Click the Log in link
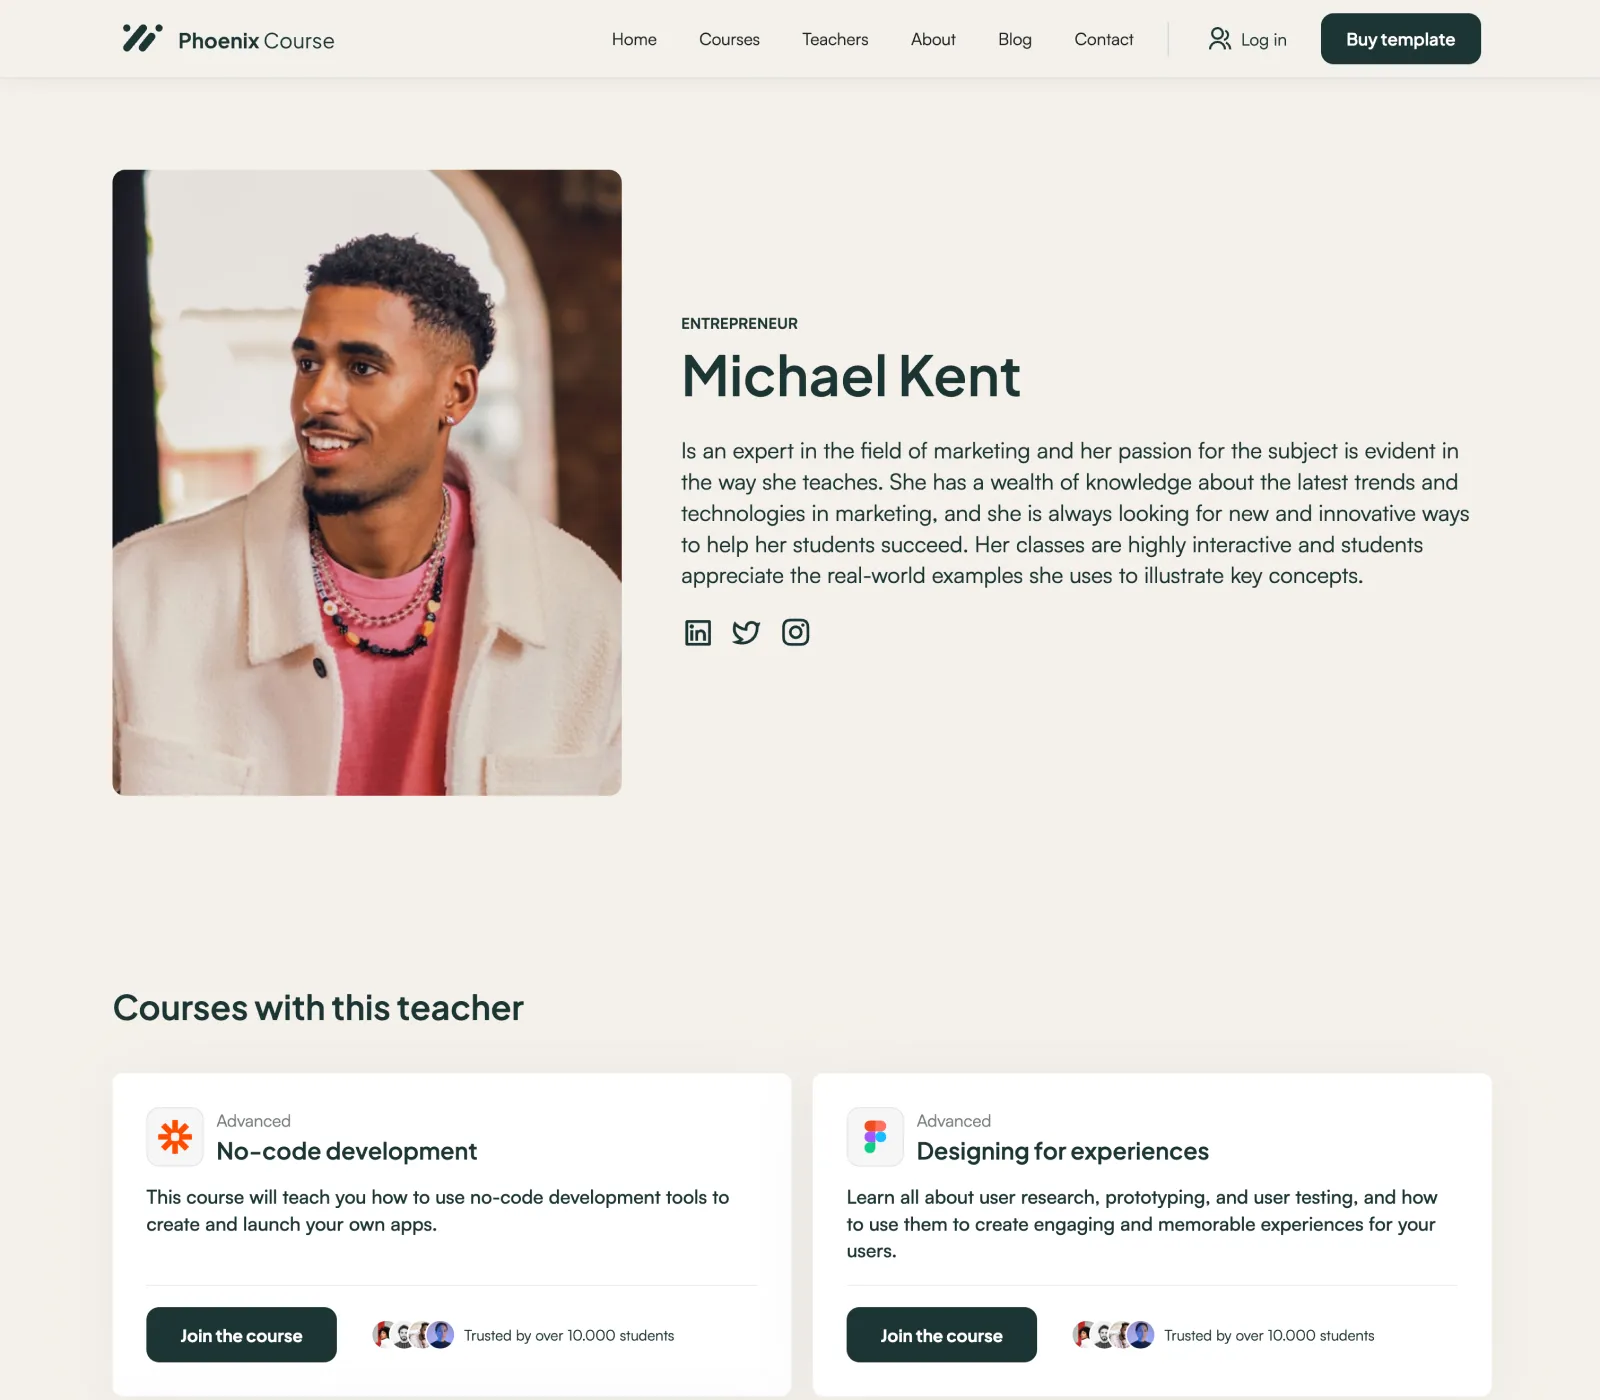Screen dimensions: 1600x1400 (x=1263, y=39)
